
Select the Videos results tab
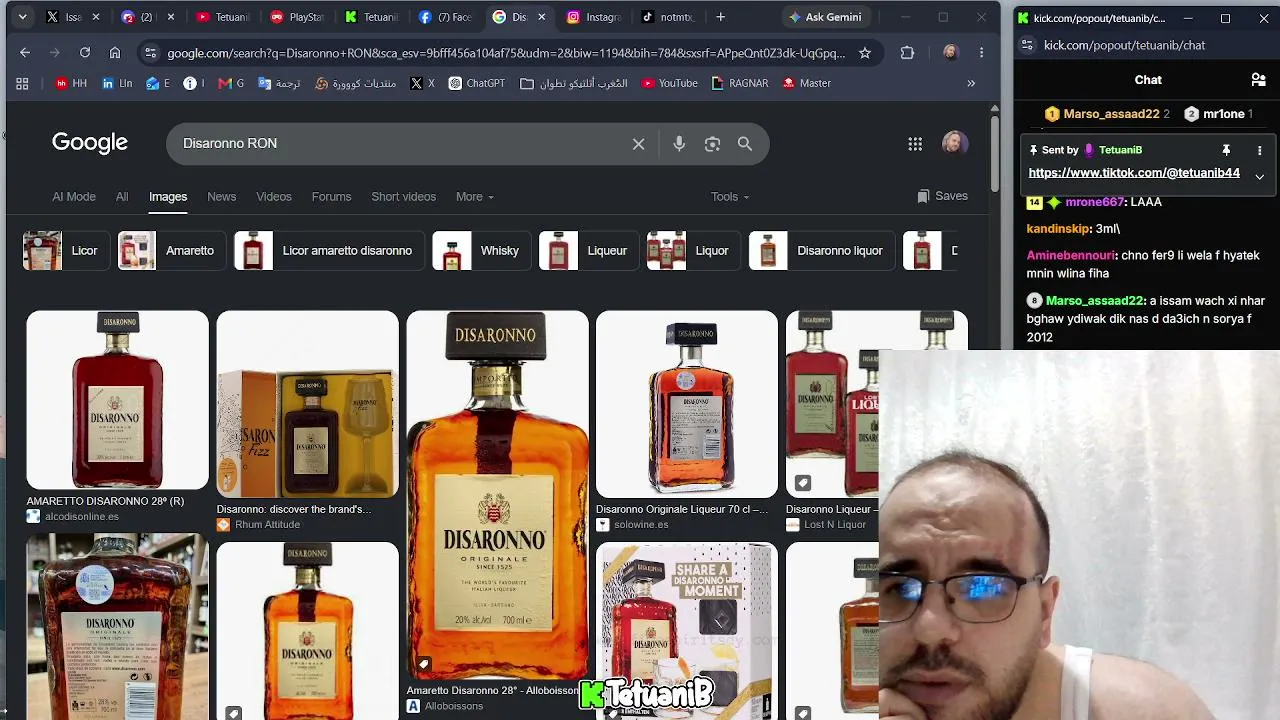[273, 197]
